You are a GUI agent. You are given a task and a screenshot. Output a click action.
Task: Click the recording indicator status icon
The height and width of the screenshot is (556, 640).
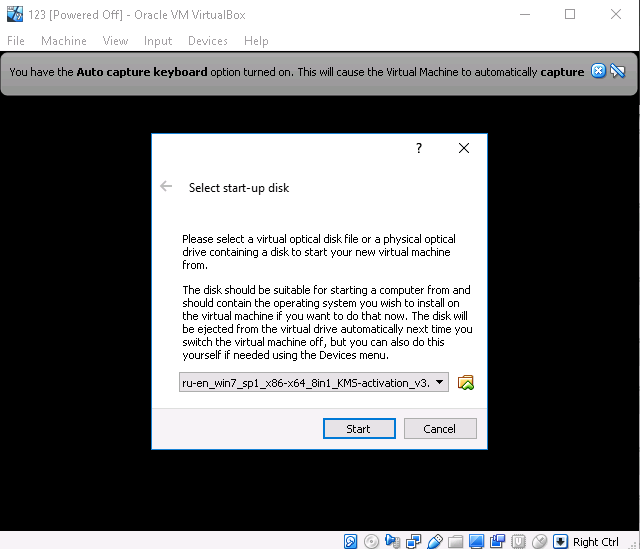pos(497,542)
